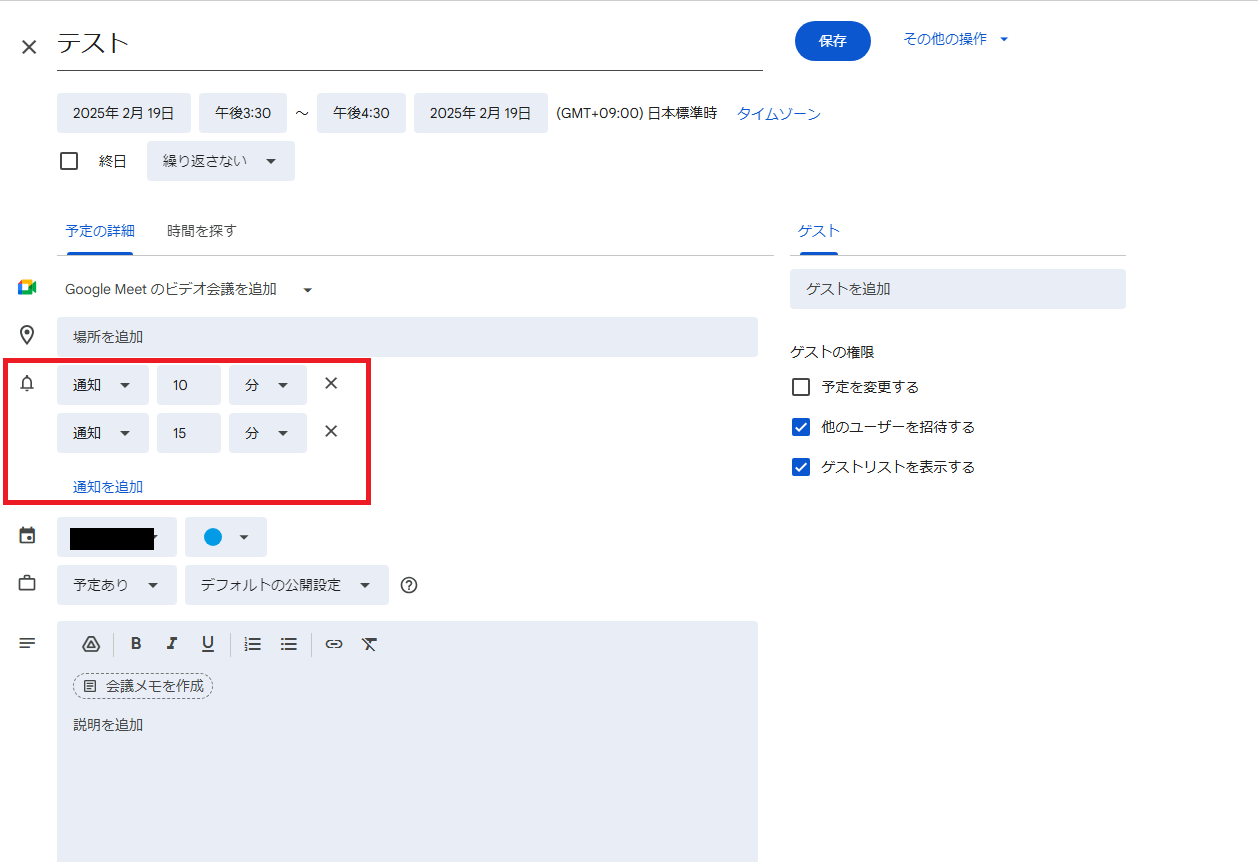Viewport: 1258px width, 862px height.
Task: Click the 保存 save button
Action: 832,41
